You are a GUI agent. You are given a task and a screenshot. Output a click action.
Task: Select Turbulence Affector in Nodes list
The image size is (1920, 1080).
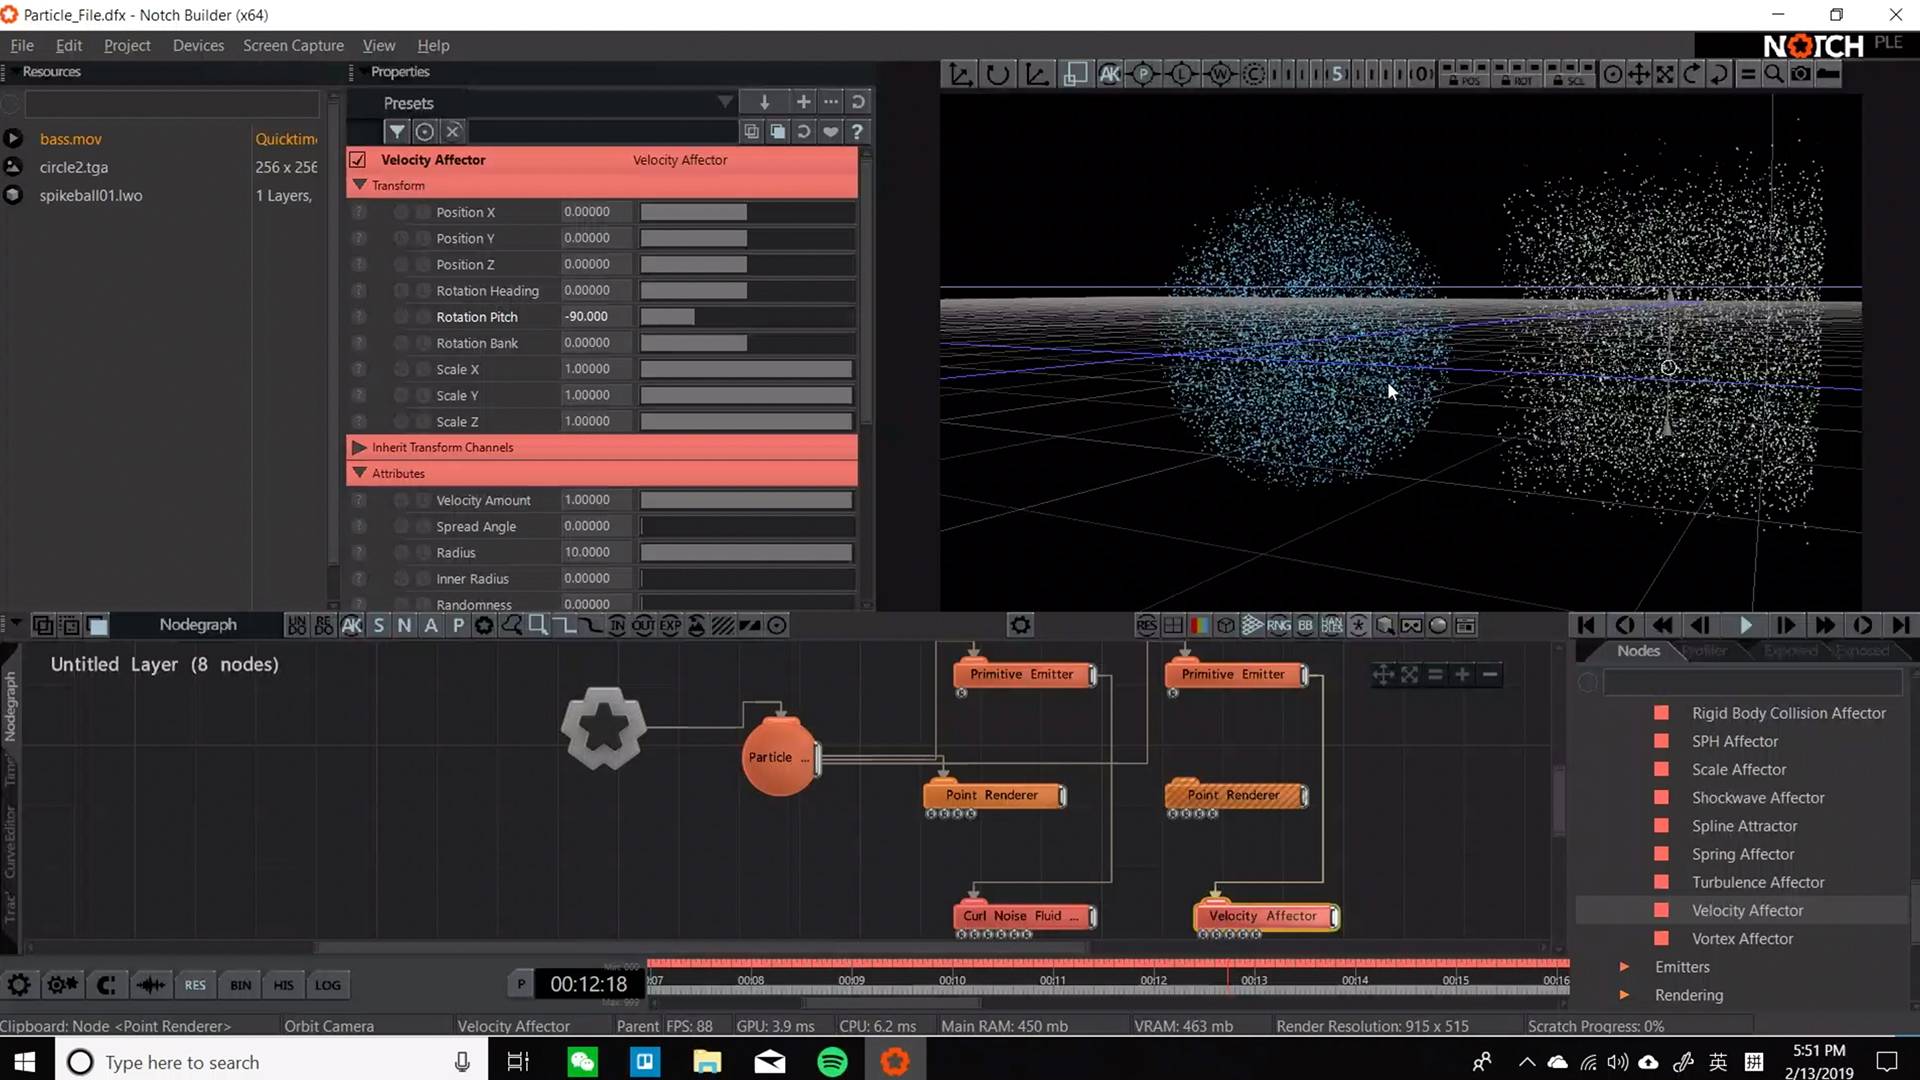pyautogui.click(x=1758, y=882)
